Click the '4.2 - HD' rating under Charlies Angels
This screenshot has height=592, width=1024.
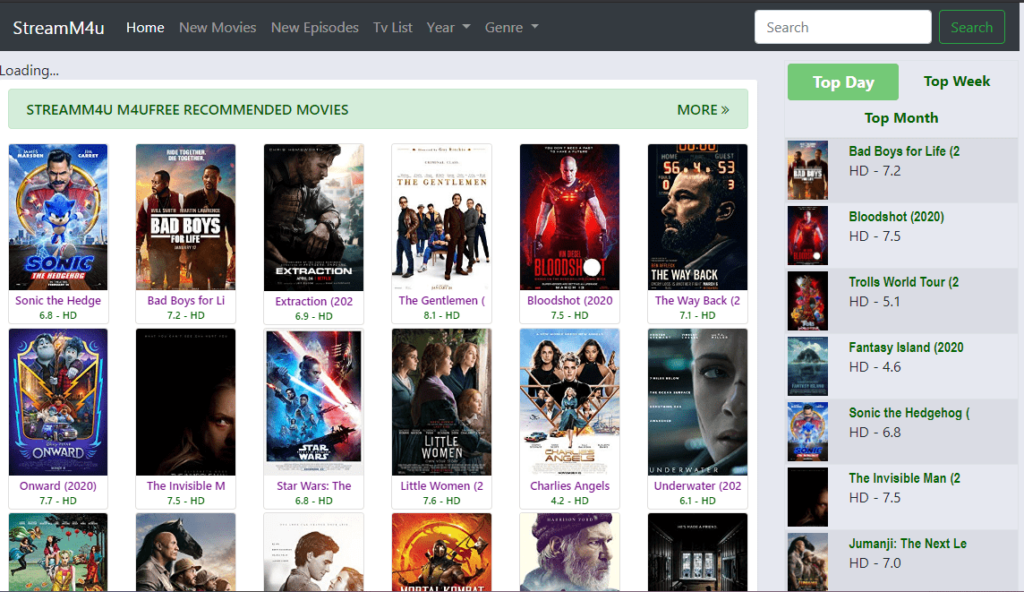click(569, 501)
